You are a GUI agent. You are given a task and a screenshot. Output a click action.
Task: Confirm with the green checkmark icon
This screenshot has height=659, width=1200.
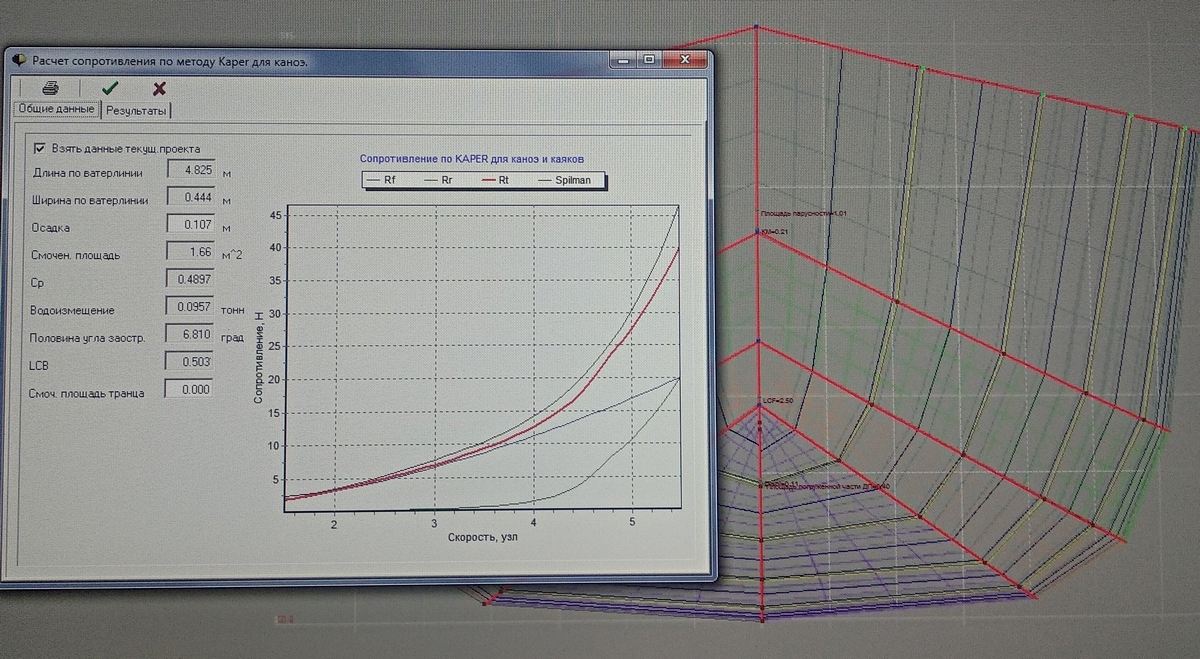coord(109,88)
